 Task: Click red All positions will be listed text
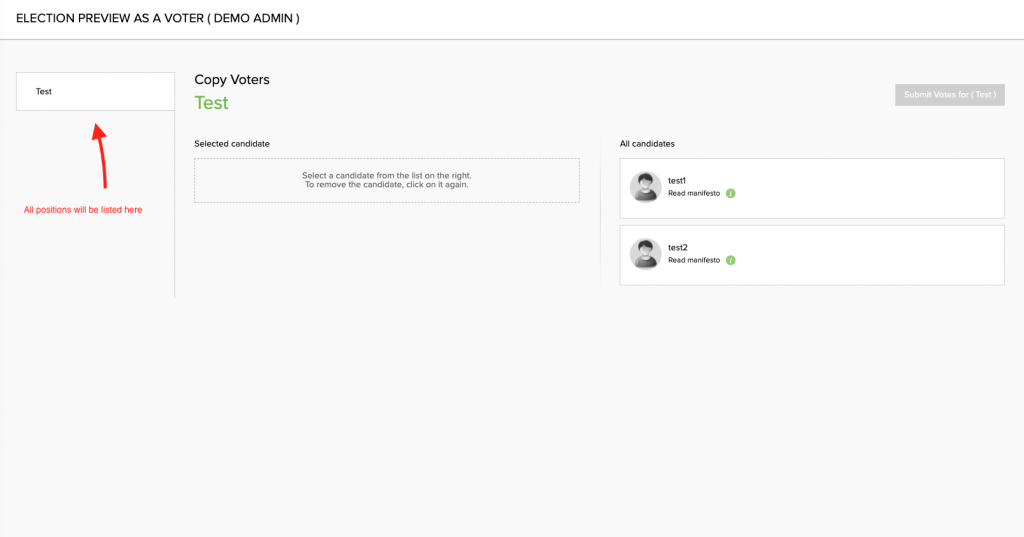[x=83, y=210]
